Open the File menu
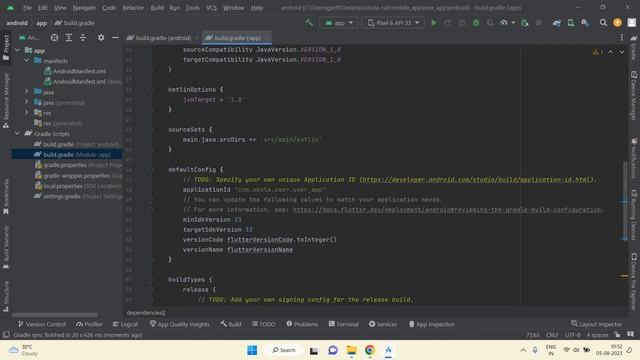 pos(27,8)
